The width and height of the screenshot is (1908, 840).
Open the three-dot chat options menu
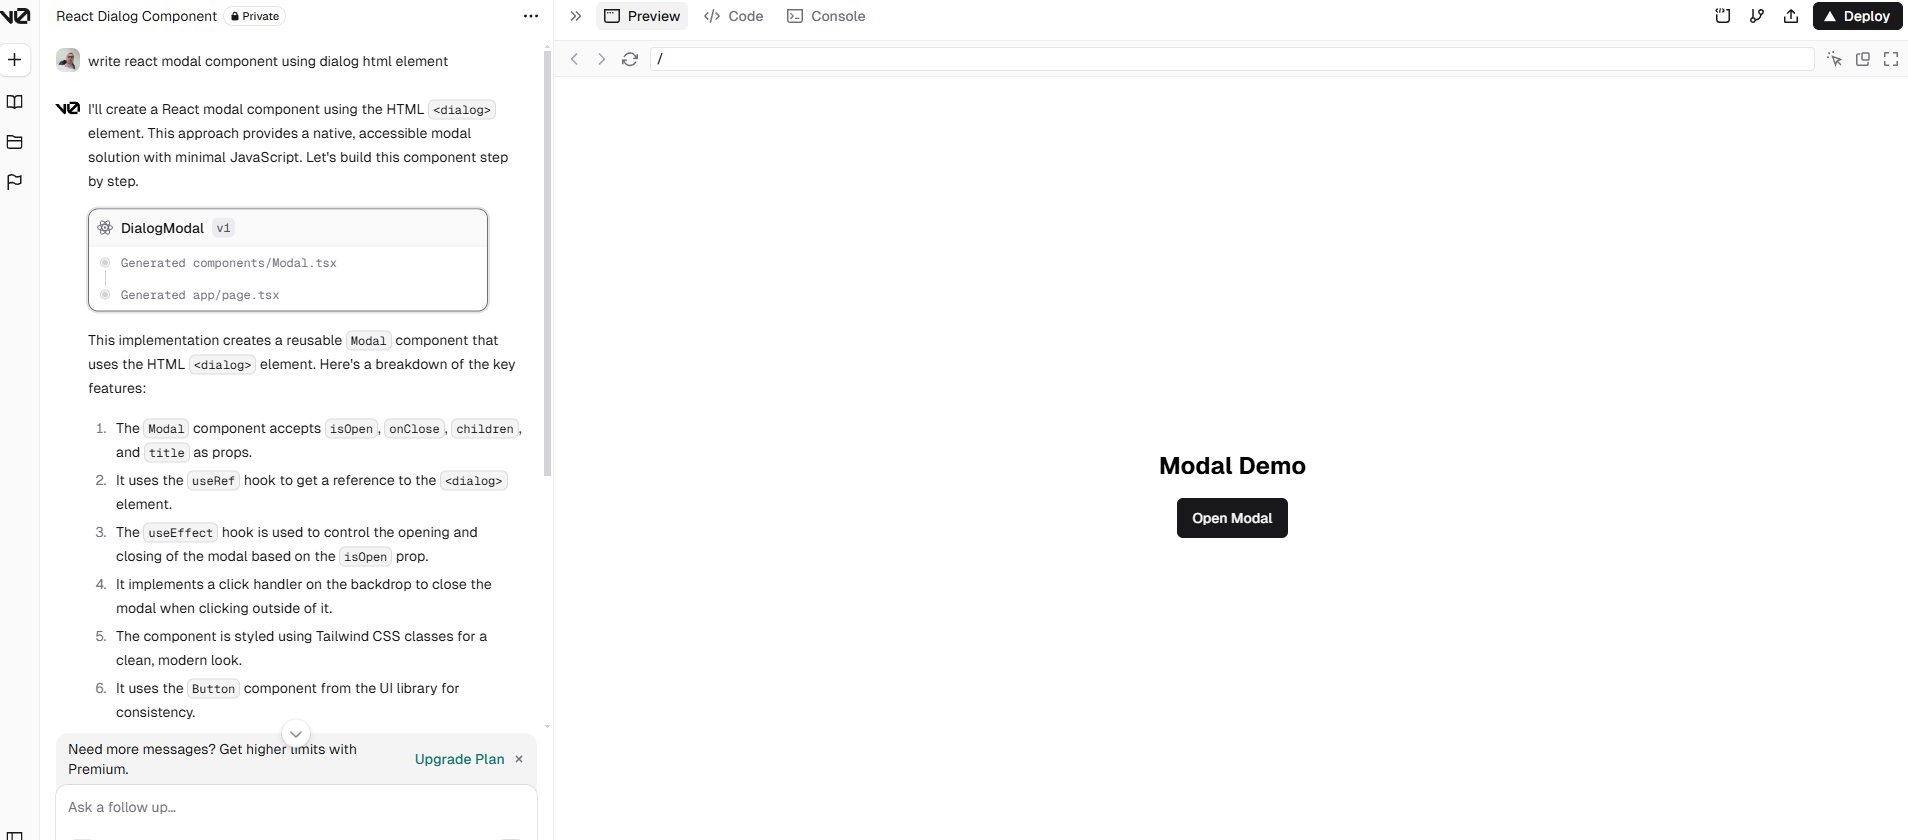pos(531,16)
